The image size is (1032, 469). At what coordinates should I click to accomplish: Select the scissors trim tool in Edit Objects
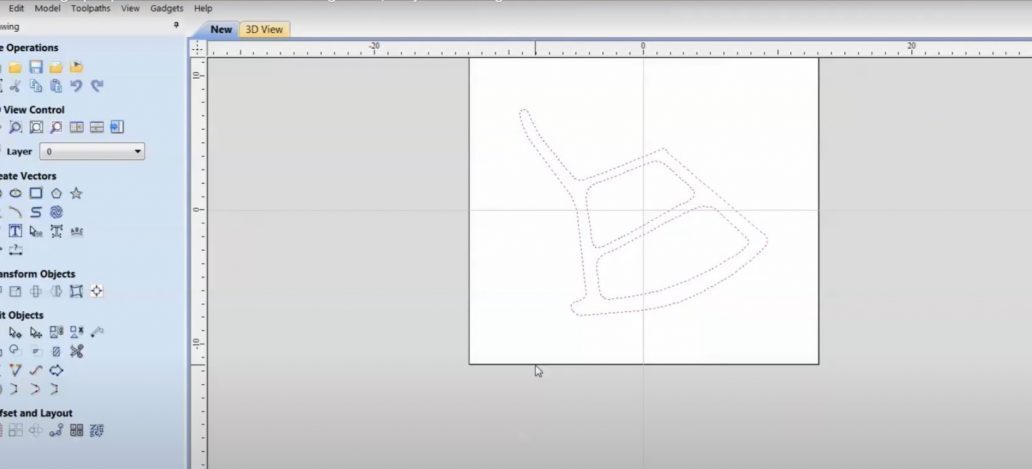point(76,351)
